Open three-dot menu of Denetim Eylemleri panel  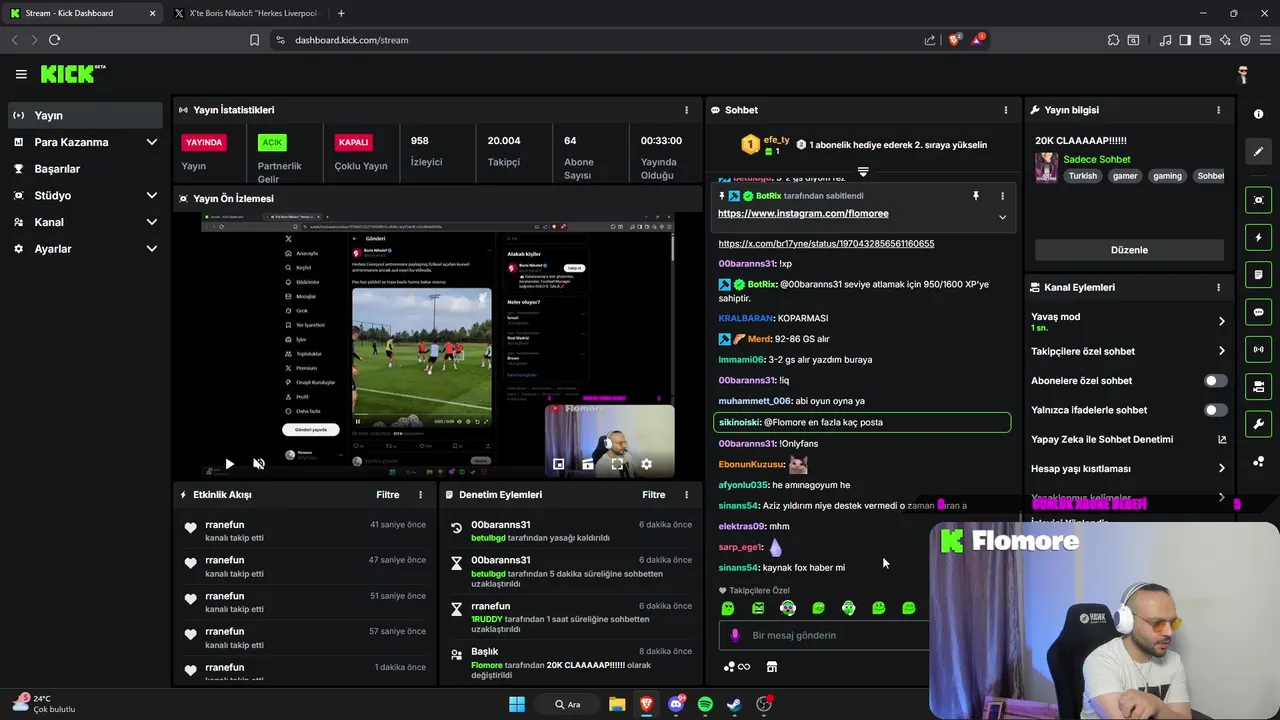tap(686, 495)
